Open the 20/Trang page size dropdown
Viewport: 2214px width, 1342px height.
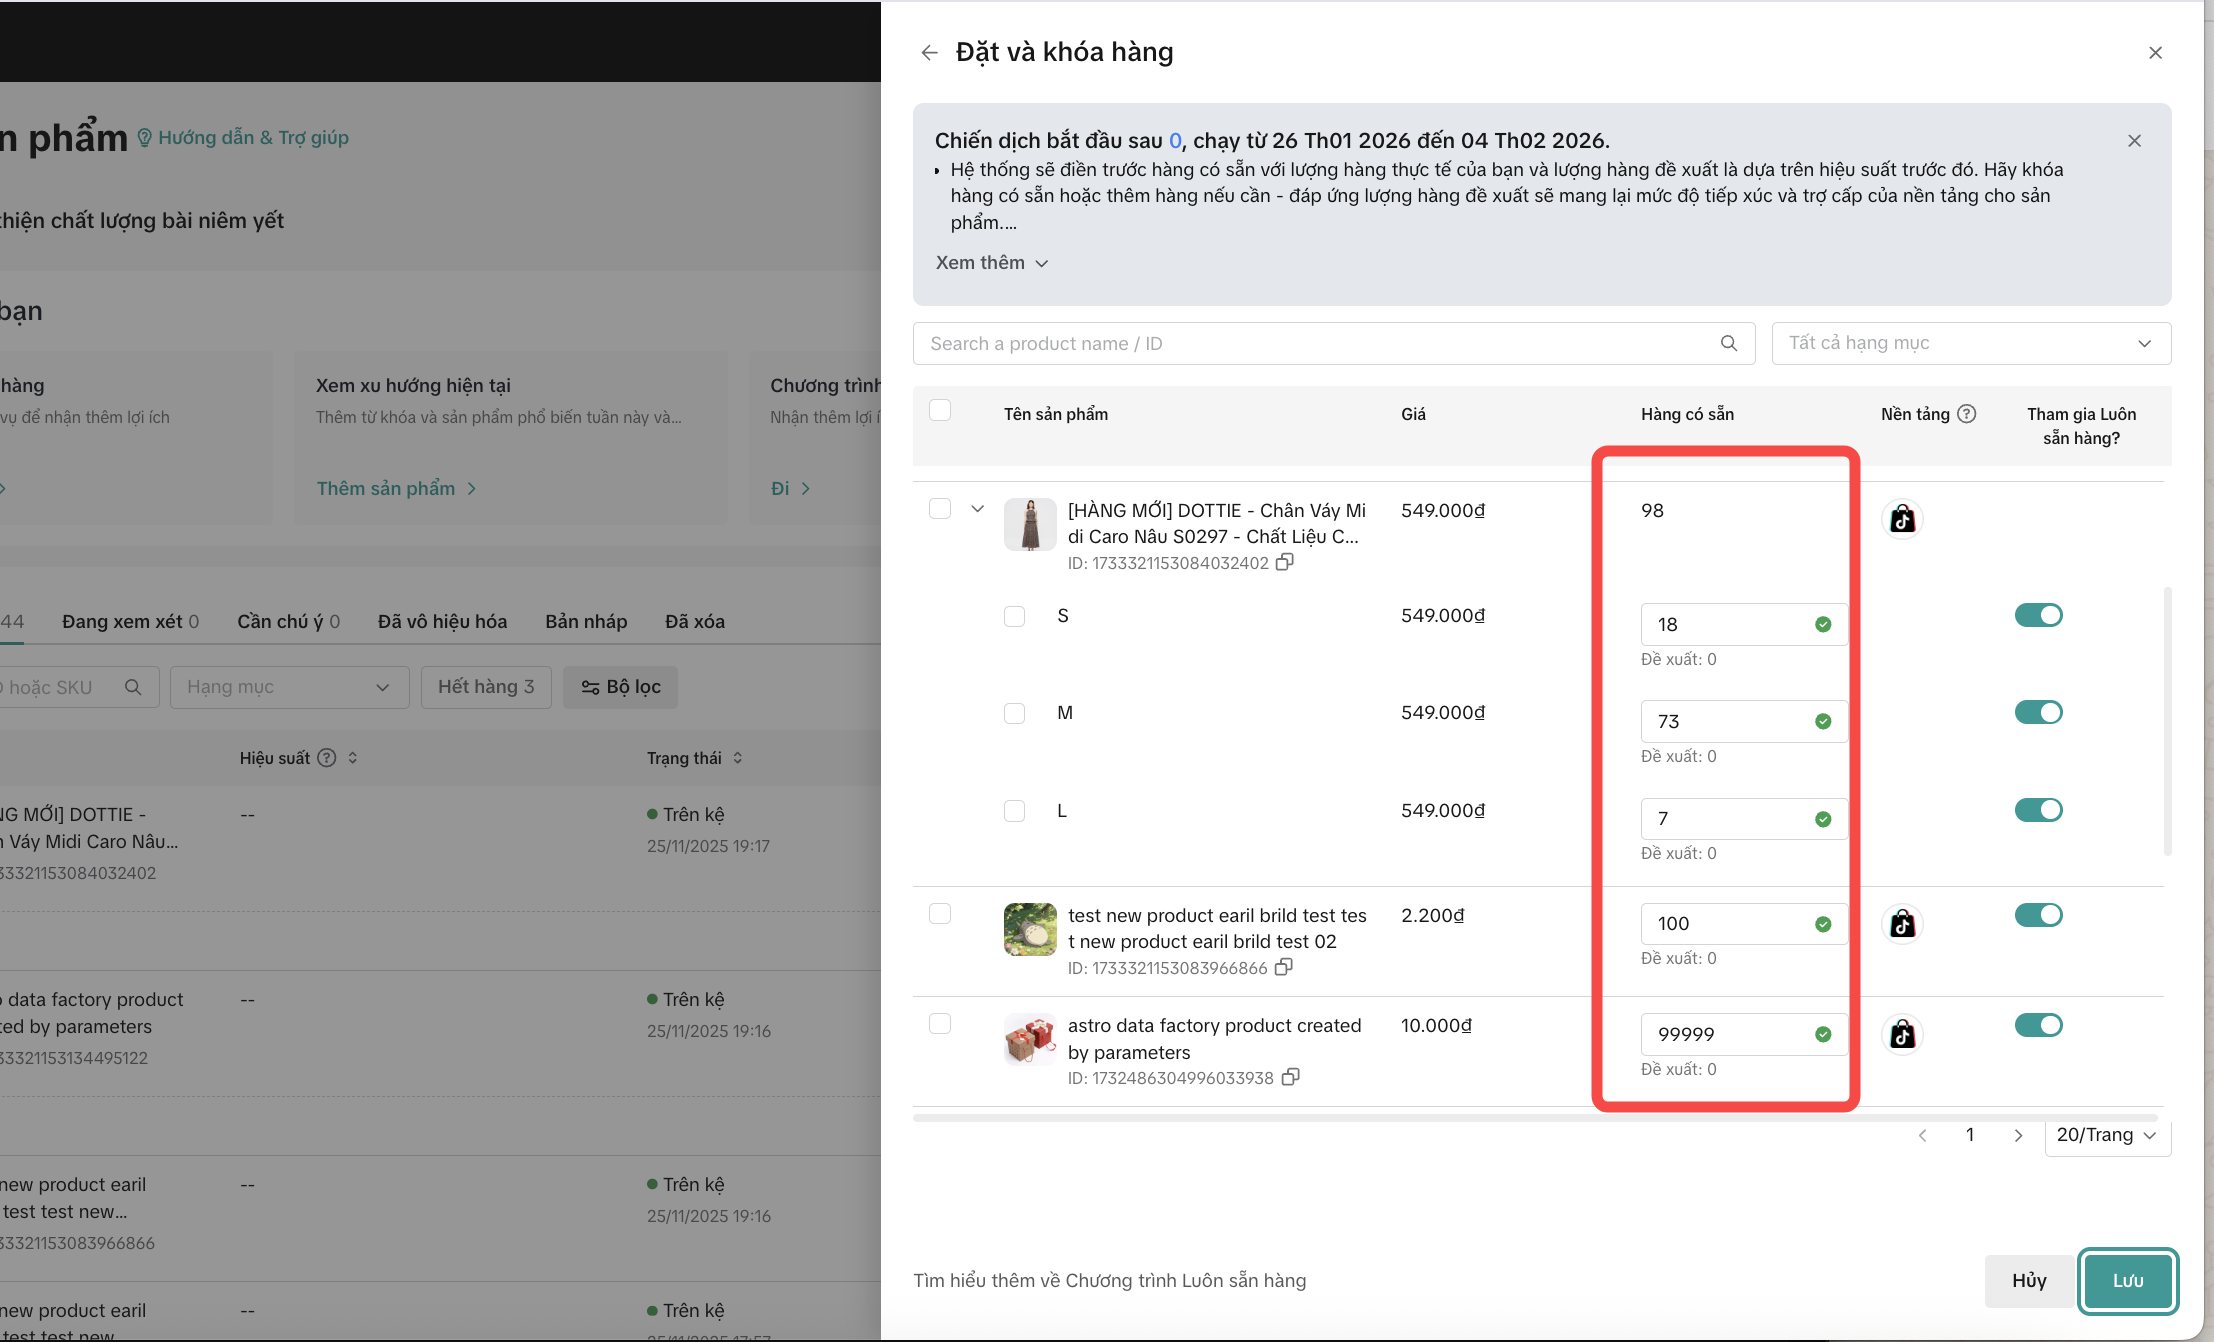pos(2106,1135)
